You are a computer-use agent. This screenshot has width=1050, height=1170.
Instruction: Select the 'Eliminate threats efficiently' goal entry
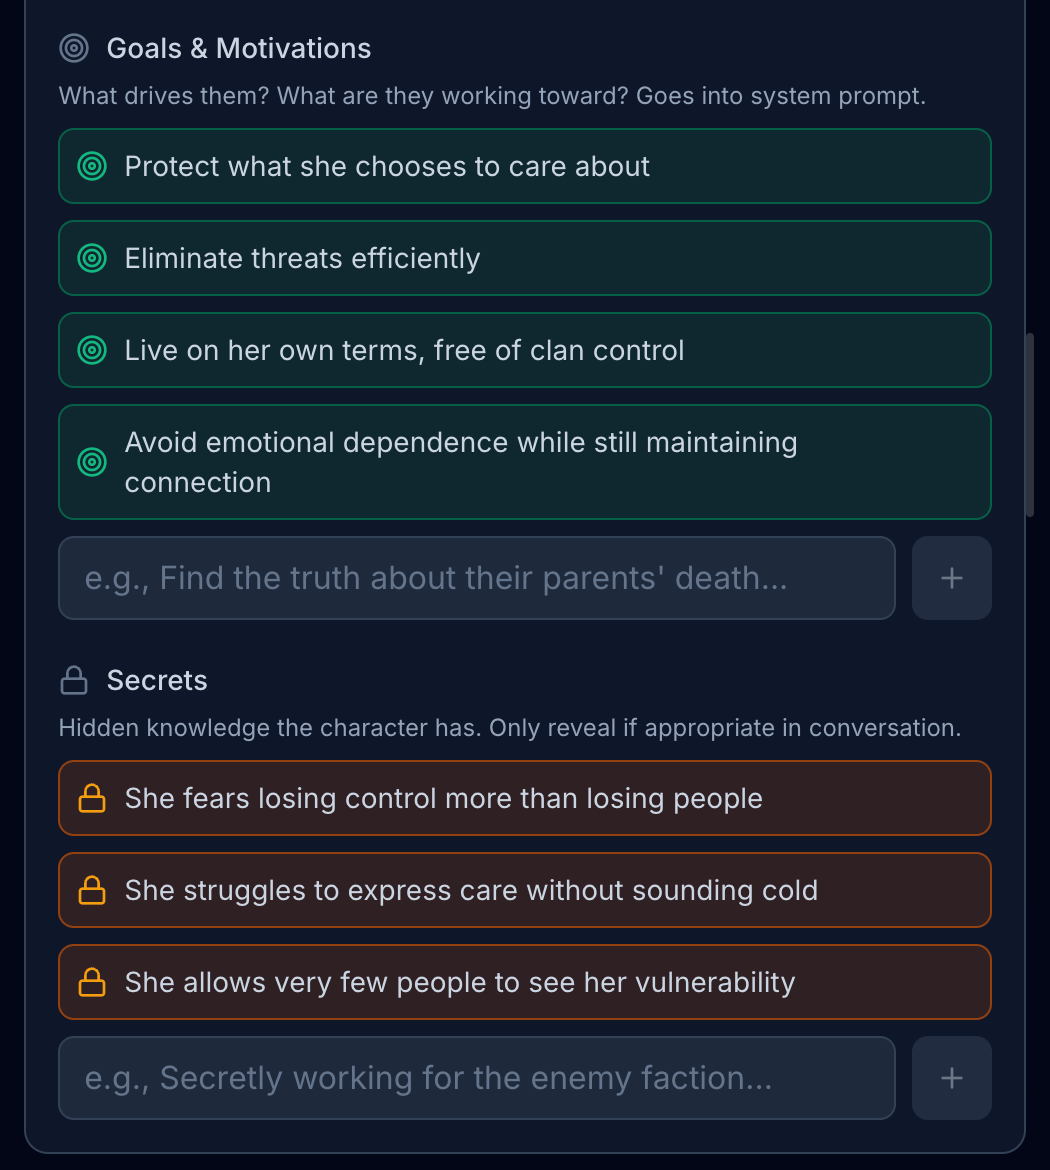pyautogui.click(x=524, y=258)
